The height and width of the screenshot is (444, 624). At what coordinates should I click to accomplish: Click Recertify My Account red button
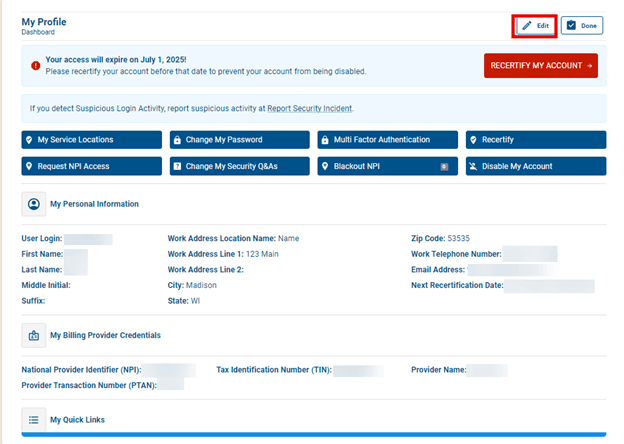[x=541, y=66]
